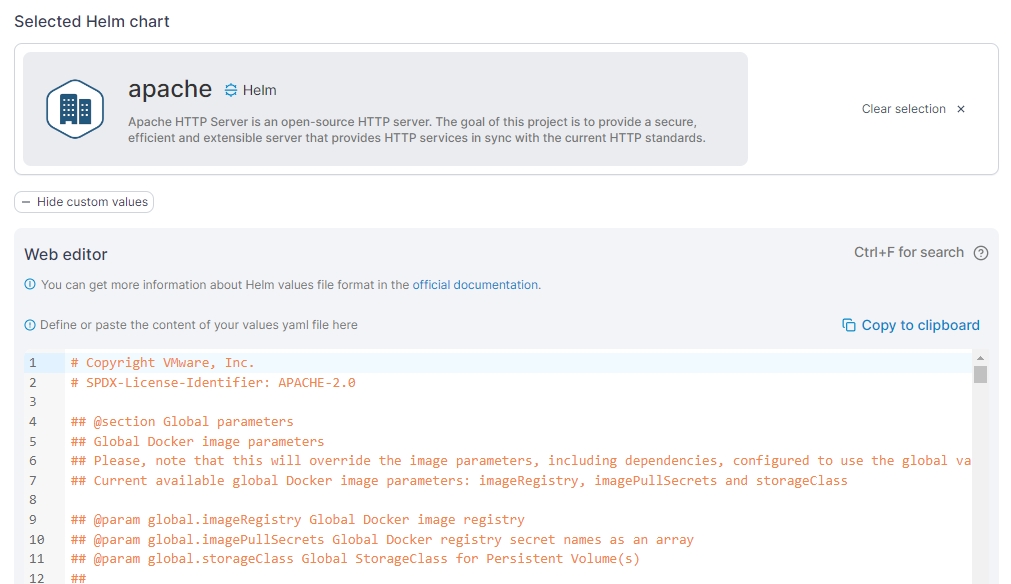Viewport: 1011px width, 584px height.
Task: Click the Apache chart hexagon logo
Action: tap(75, 109)
